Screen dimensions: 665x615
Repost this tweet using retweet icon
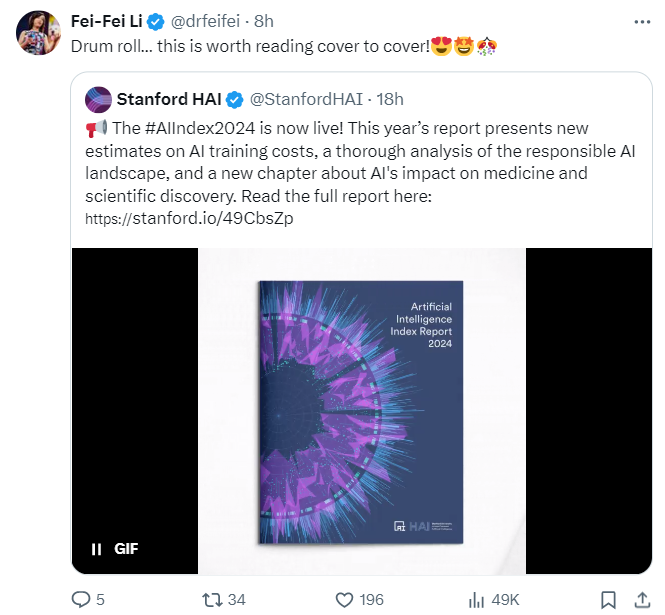212,599
